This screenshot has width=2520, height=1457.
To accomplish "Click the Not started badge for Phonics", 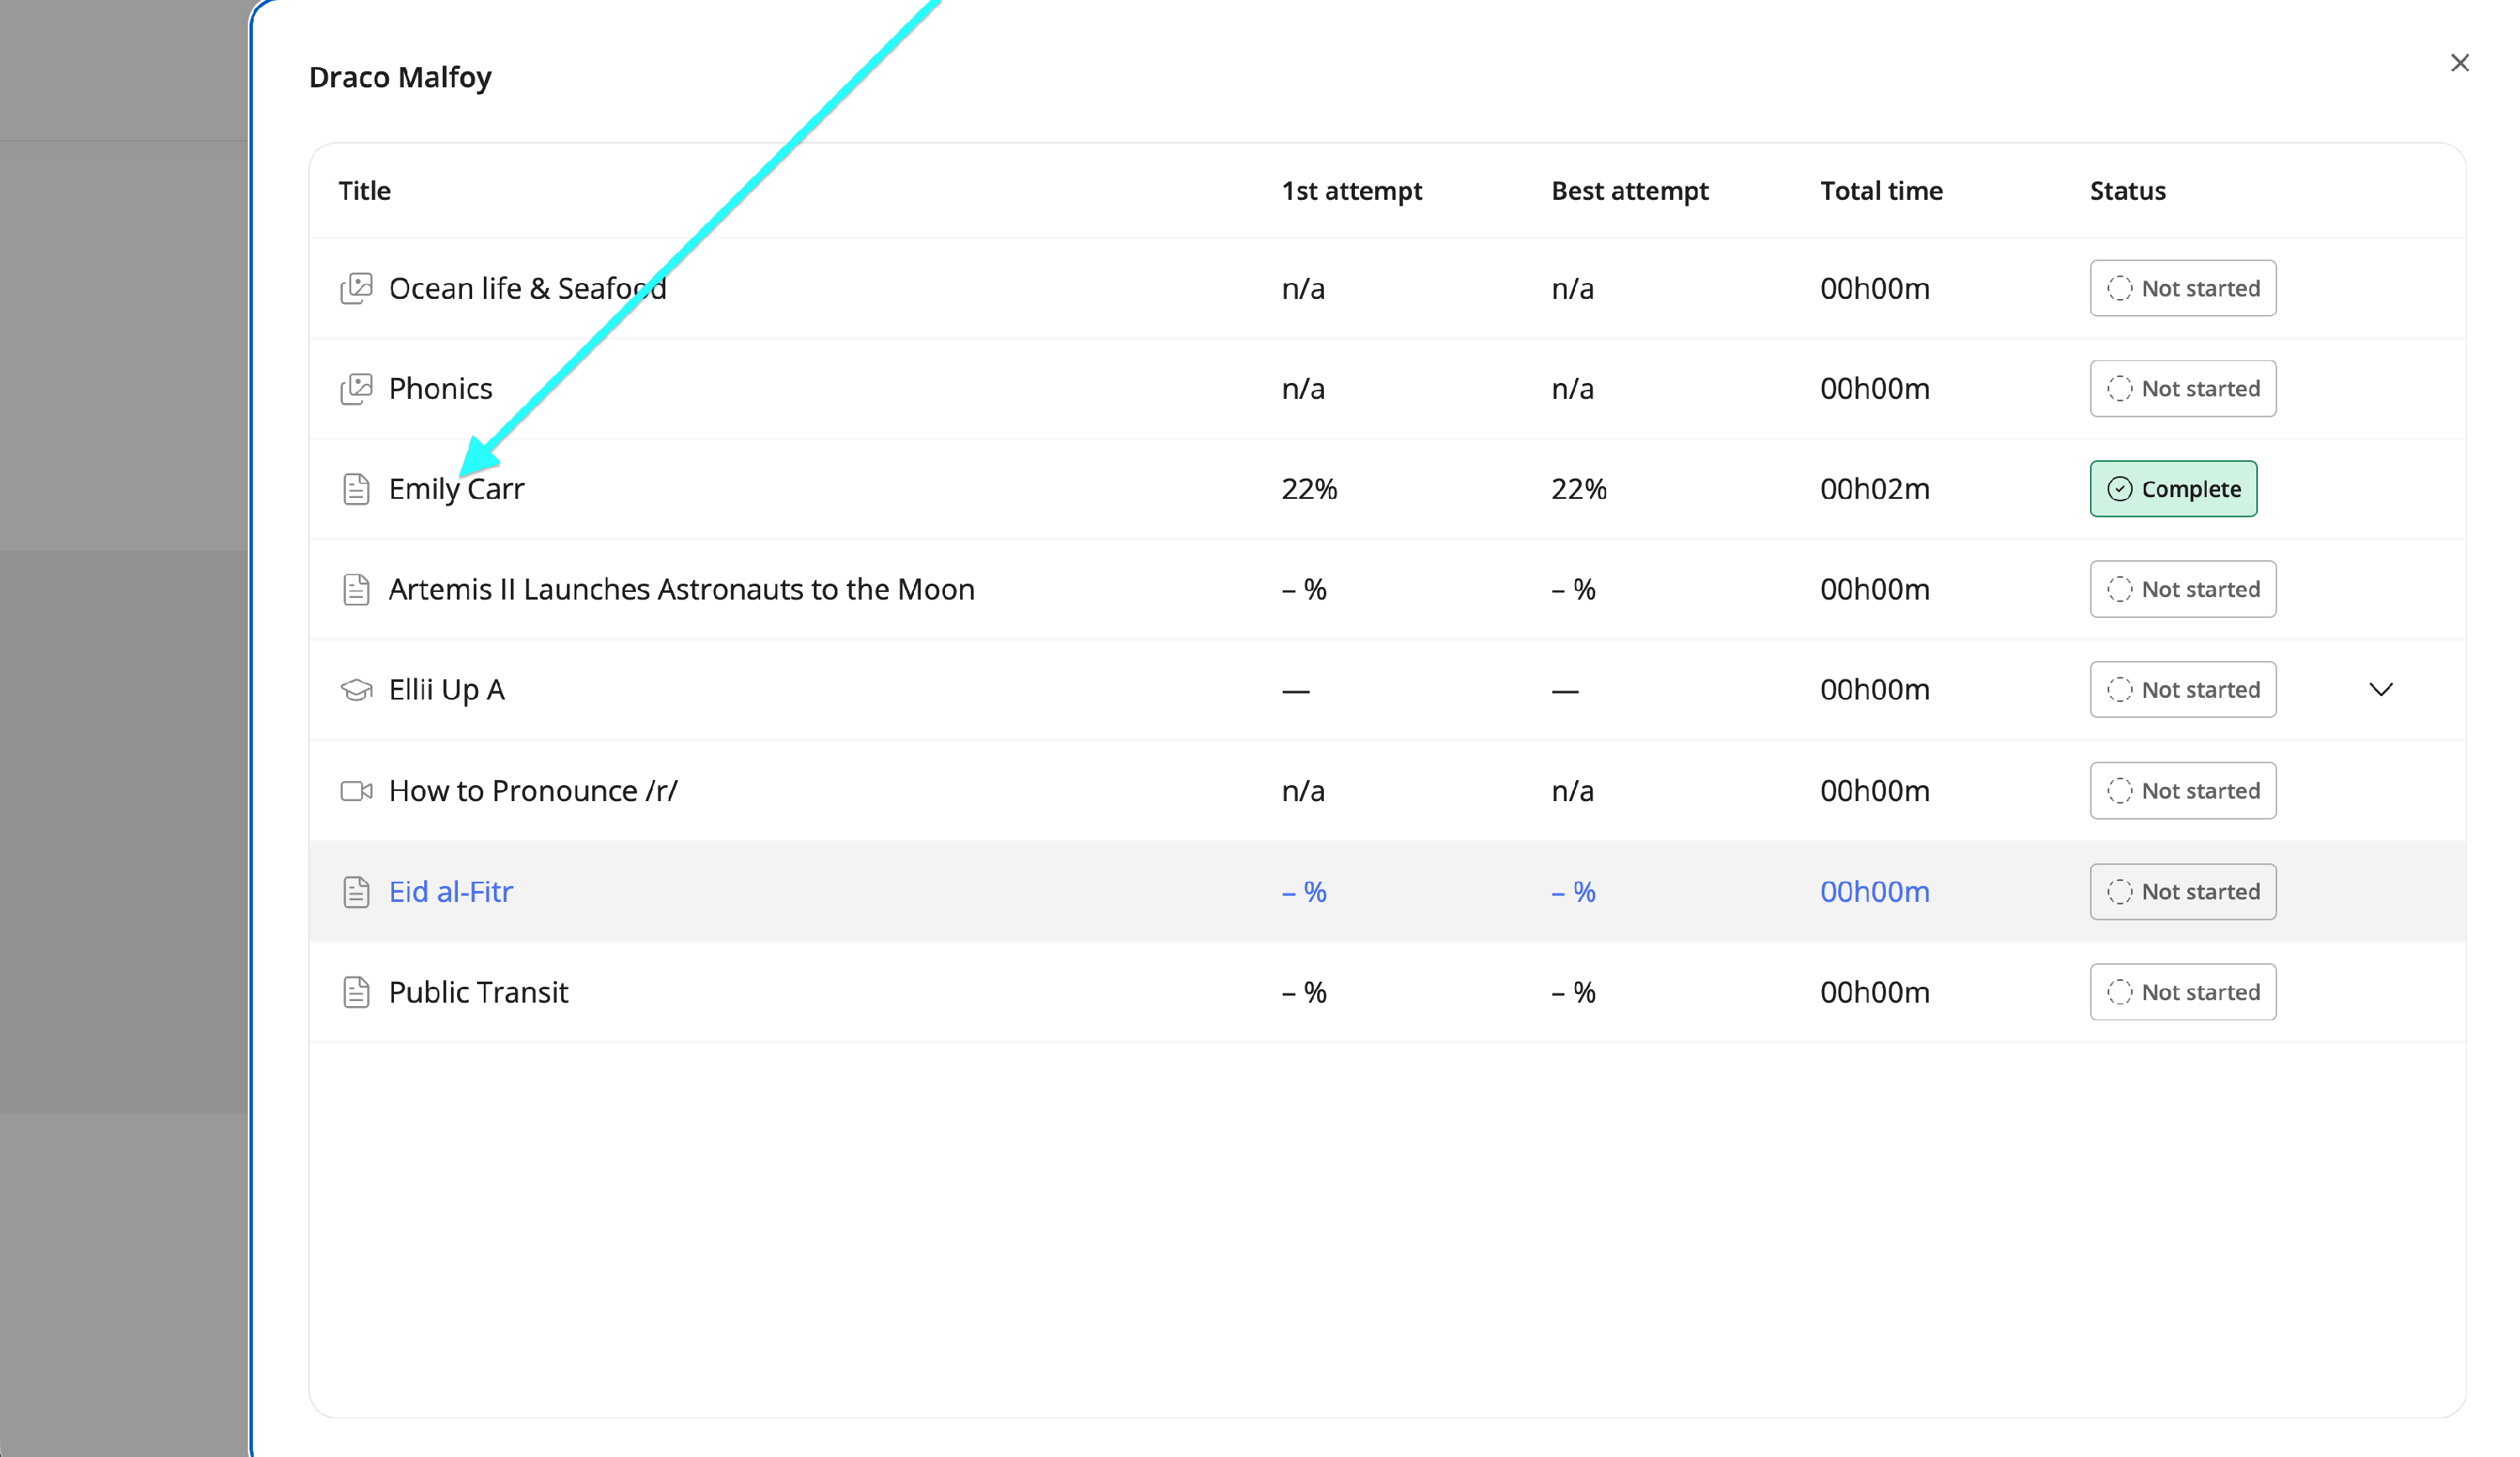I will pos(2182,388).
